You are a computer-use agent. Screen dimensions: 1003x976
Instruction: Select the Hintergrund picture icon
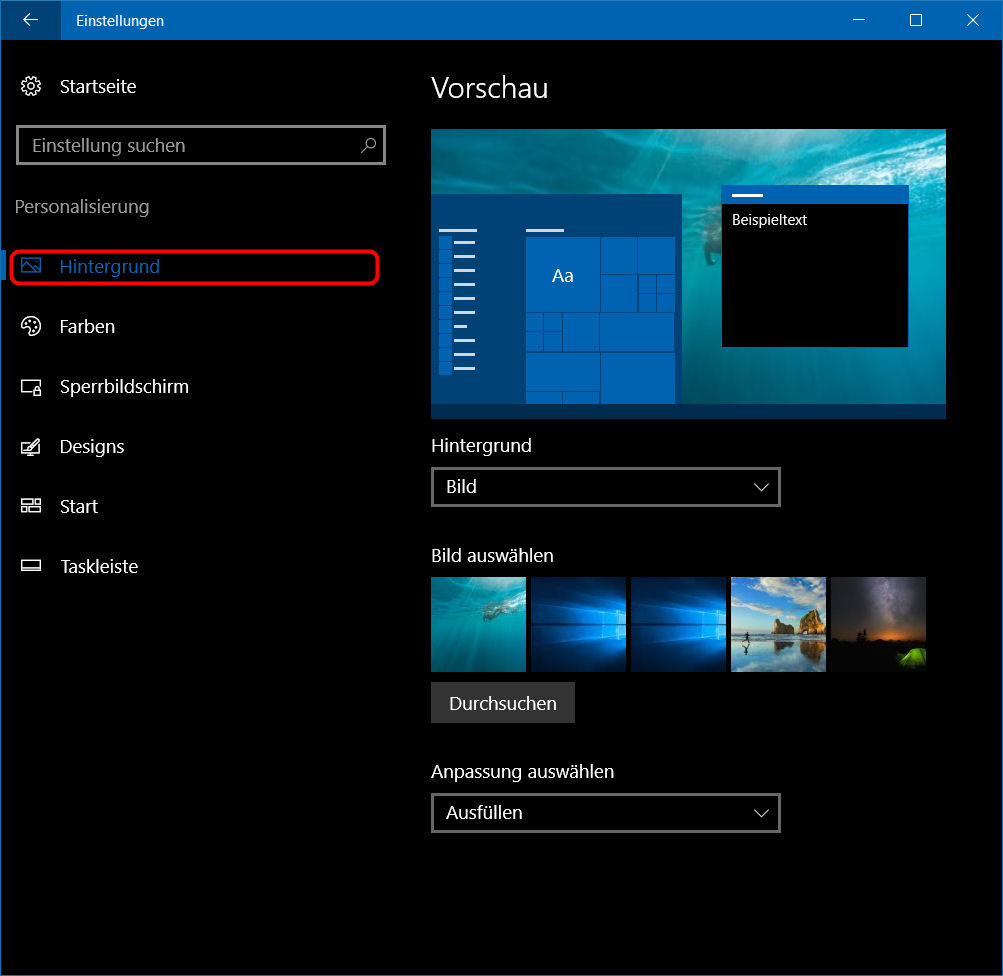click(31, 266)
